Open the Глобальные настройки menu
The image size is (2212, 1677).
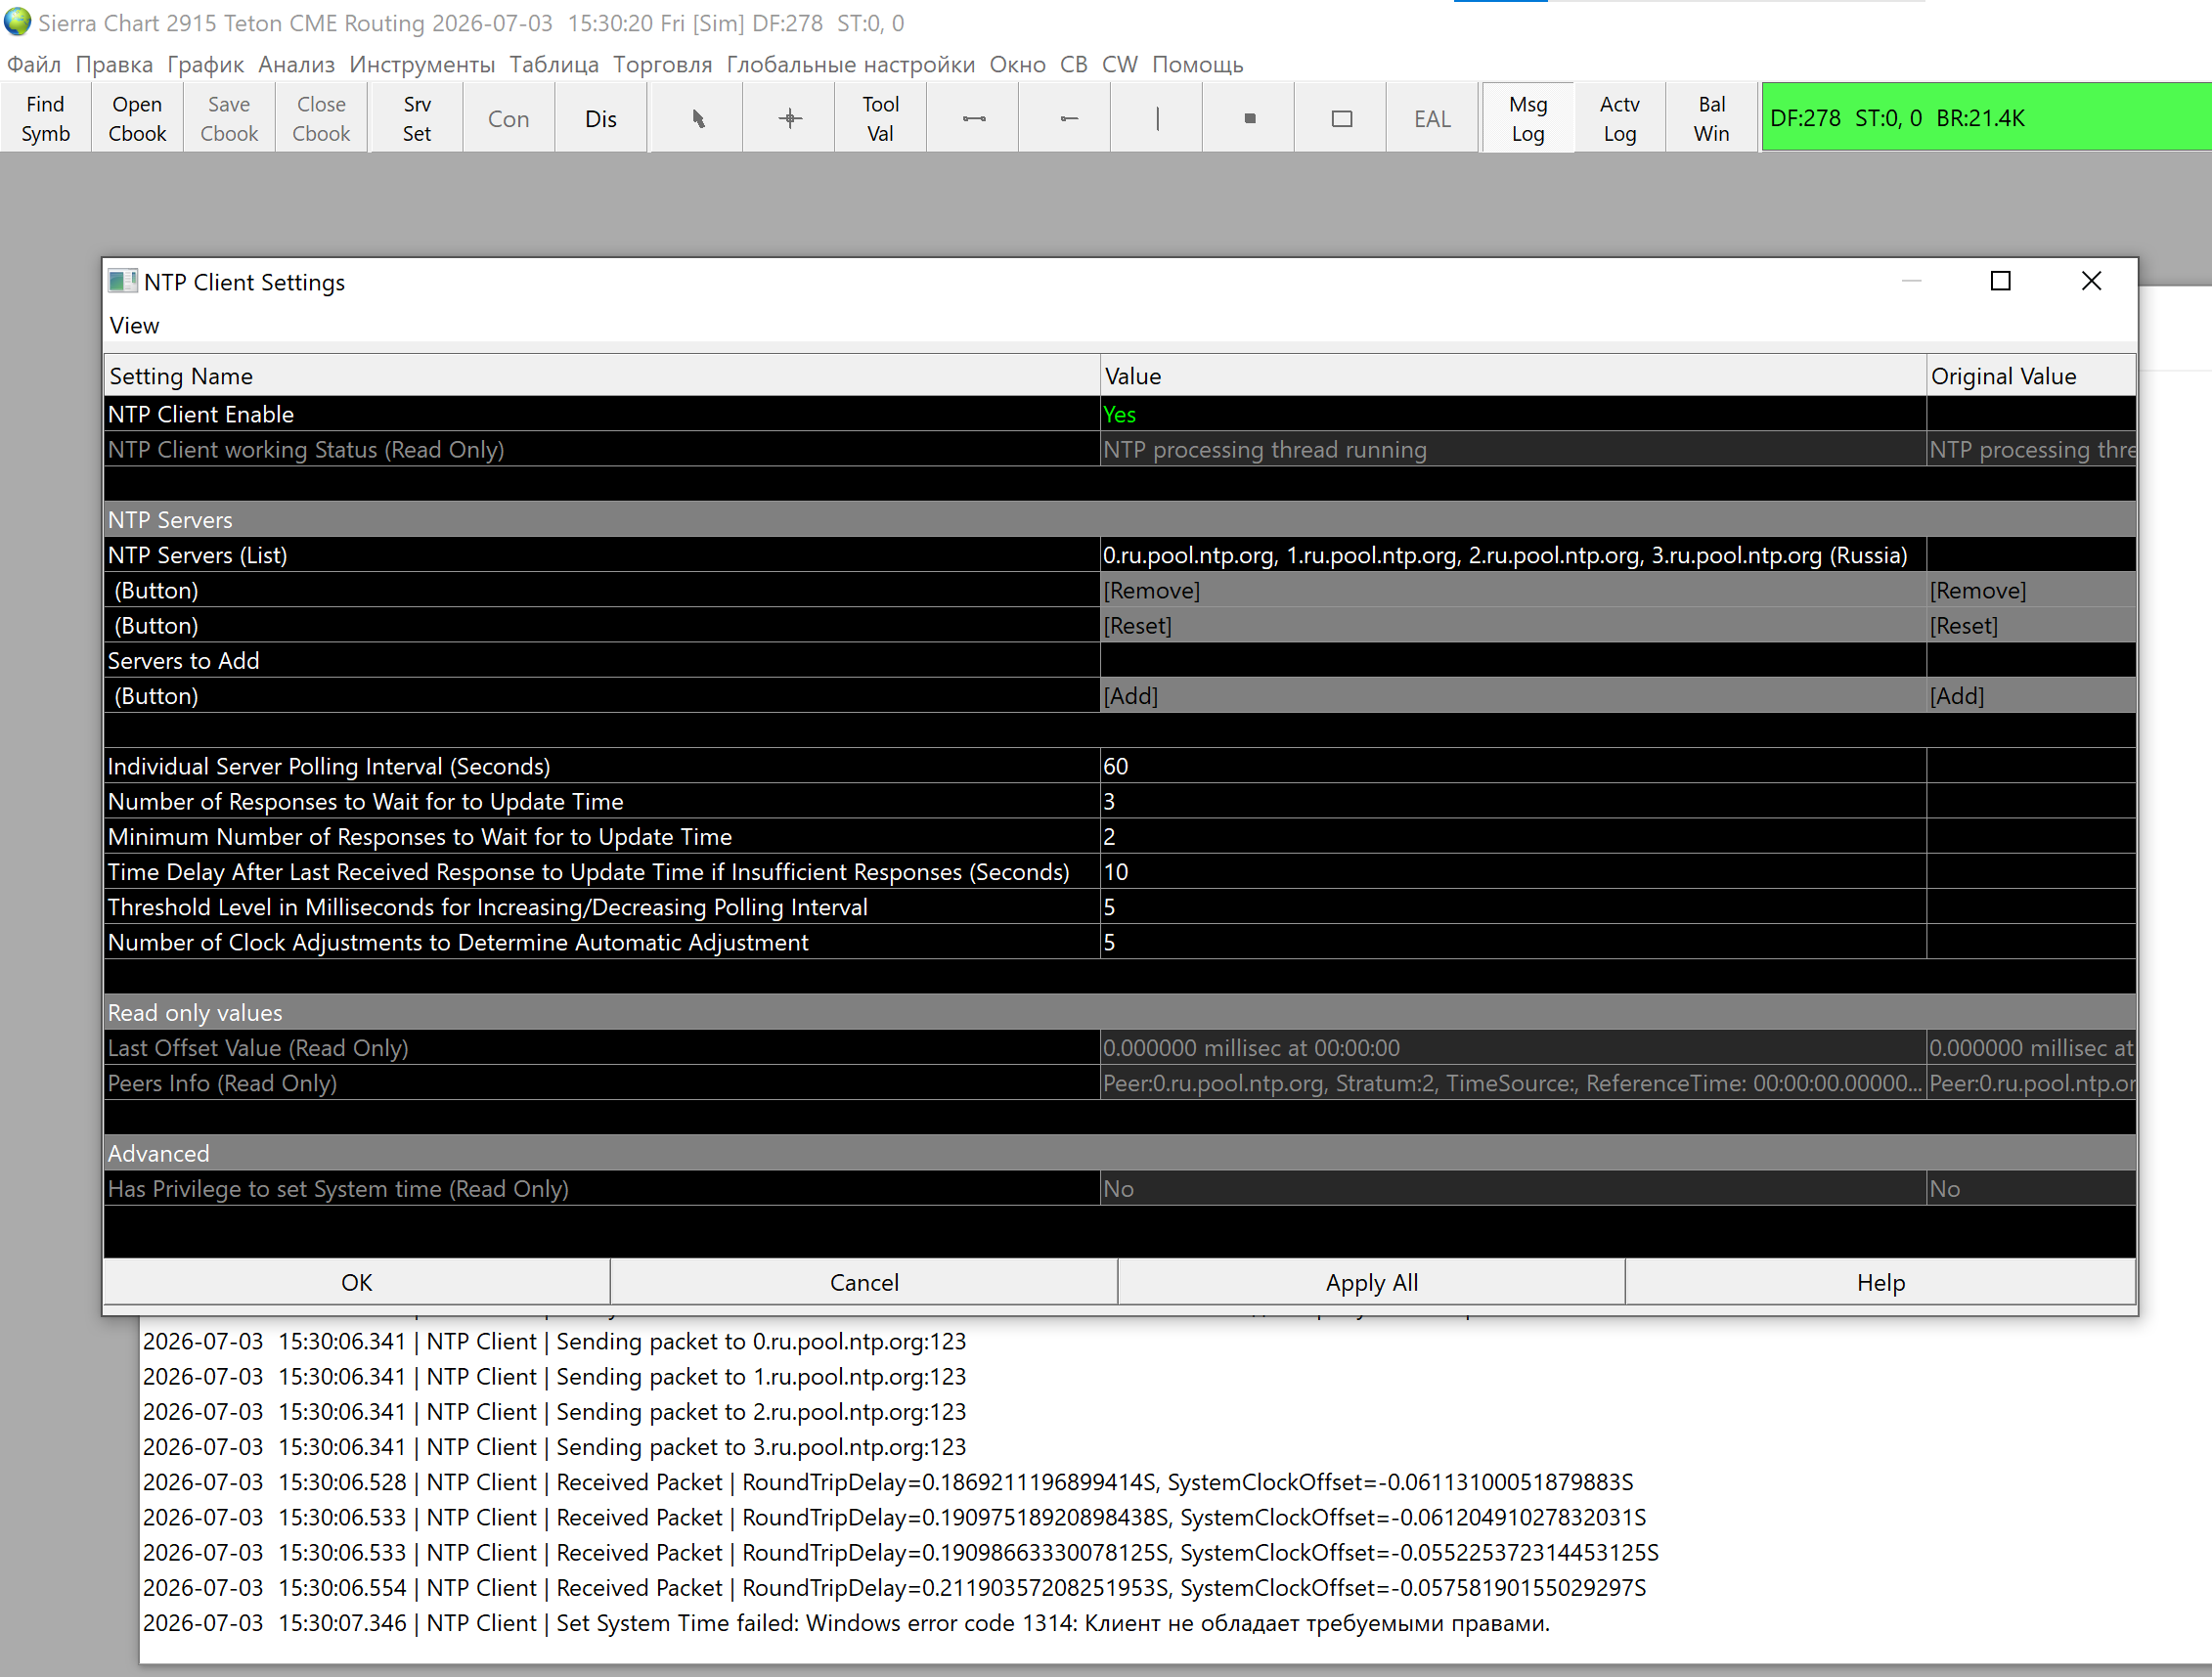point(850,64)
